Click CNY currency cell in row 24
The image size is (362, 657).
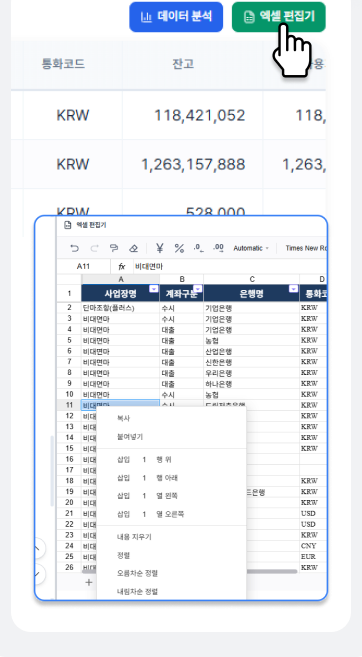pos(313,546)
